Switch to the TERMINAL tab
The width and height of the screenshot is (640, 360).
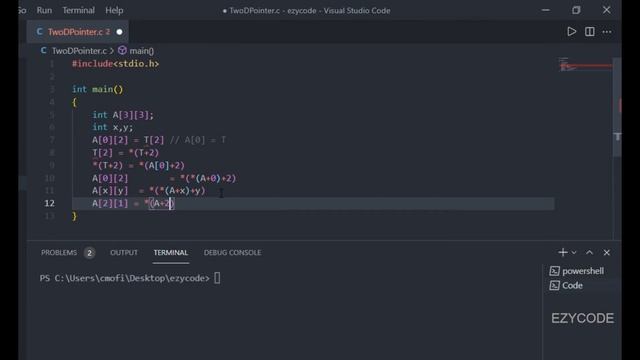click(171, 253)
